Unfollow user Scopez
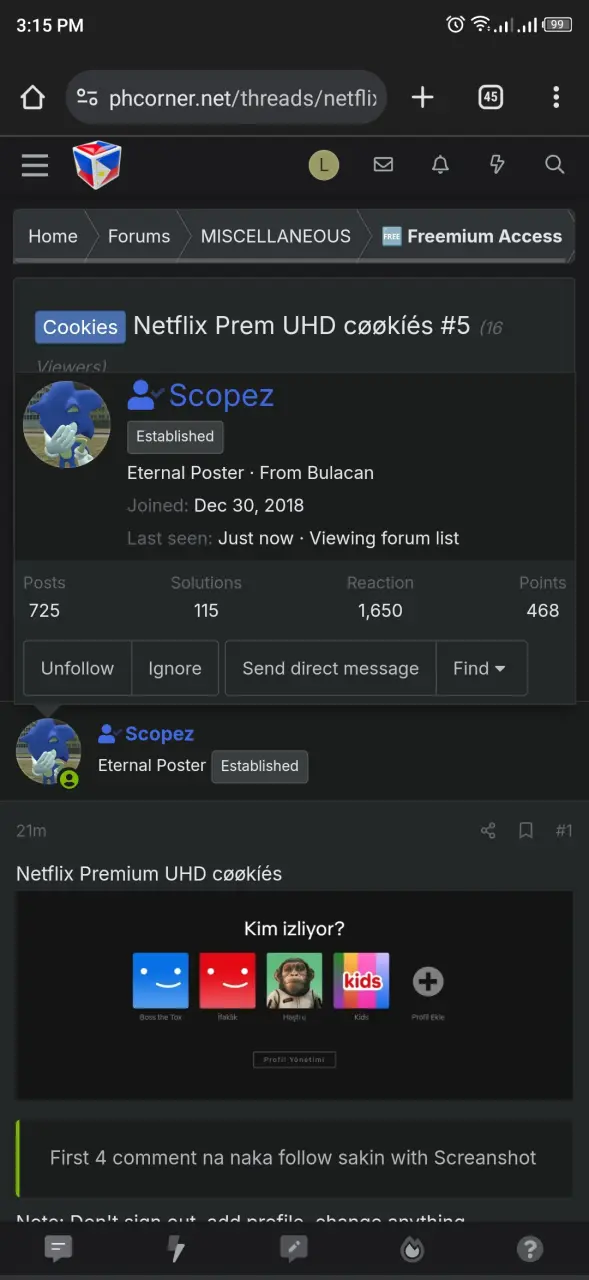Image resolution: width=589 pixels, height=1280 pixels. pyautogui.click(x=77, y=668)
